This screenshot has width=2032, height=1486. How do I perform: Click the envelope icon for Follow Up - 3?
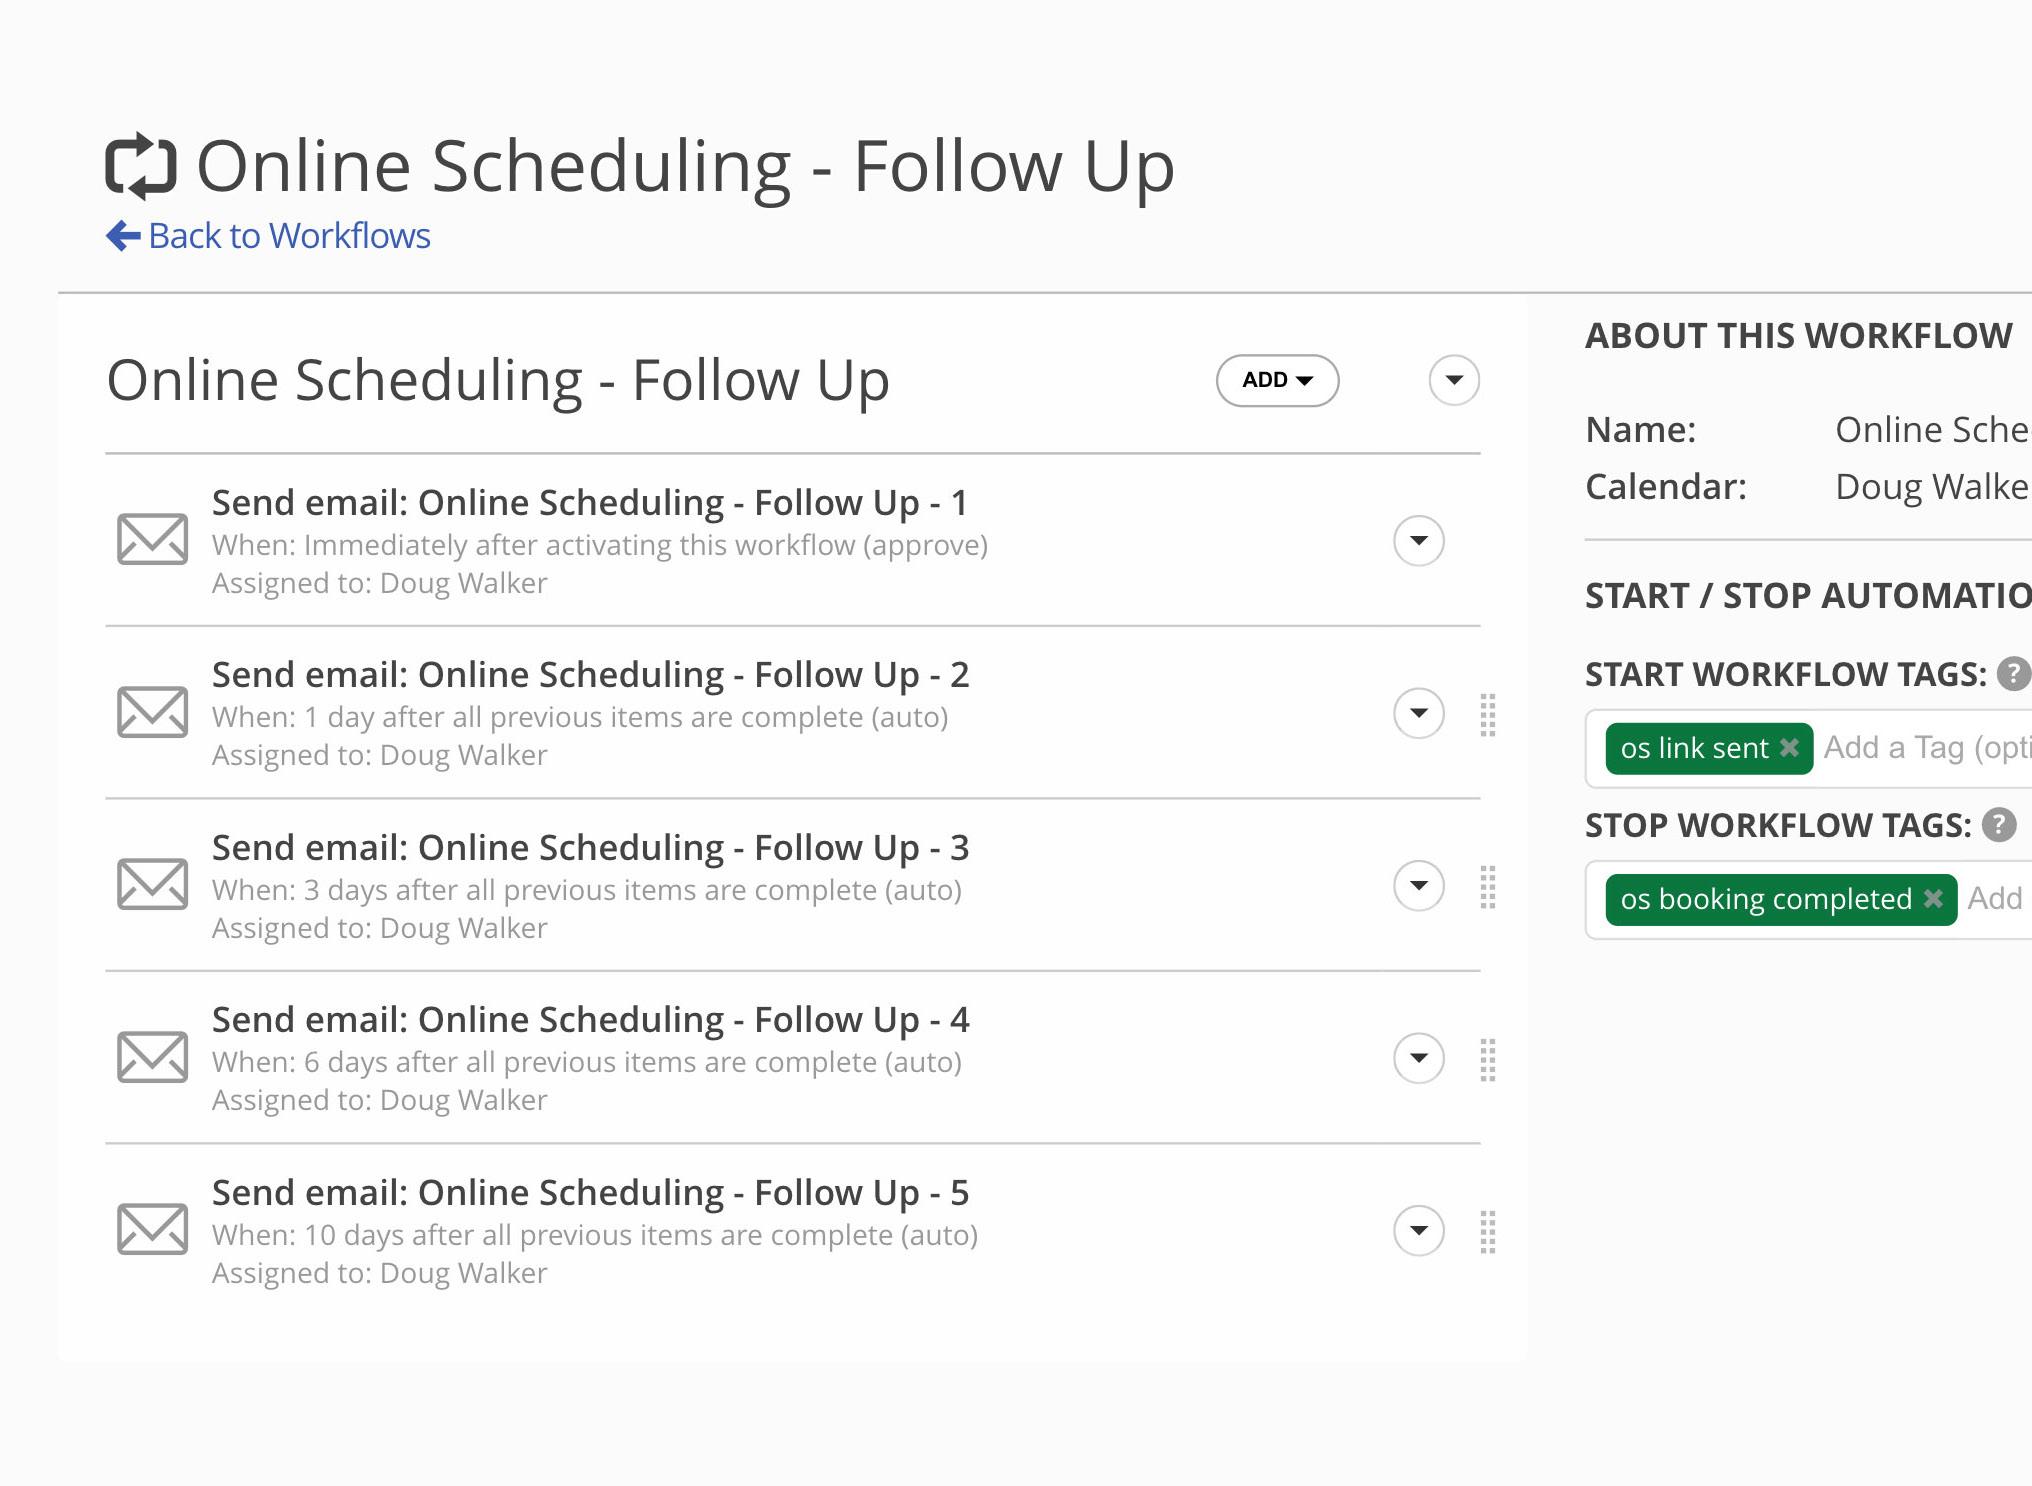click(x=152, y=885)
